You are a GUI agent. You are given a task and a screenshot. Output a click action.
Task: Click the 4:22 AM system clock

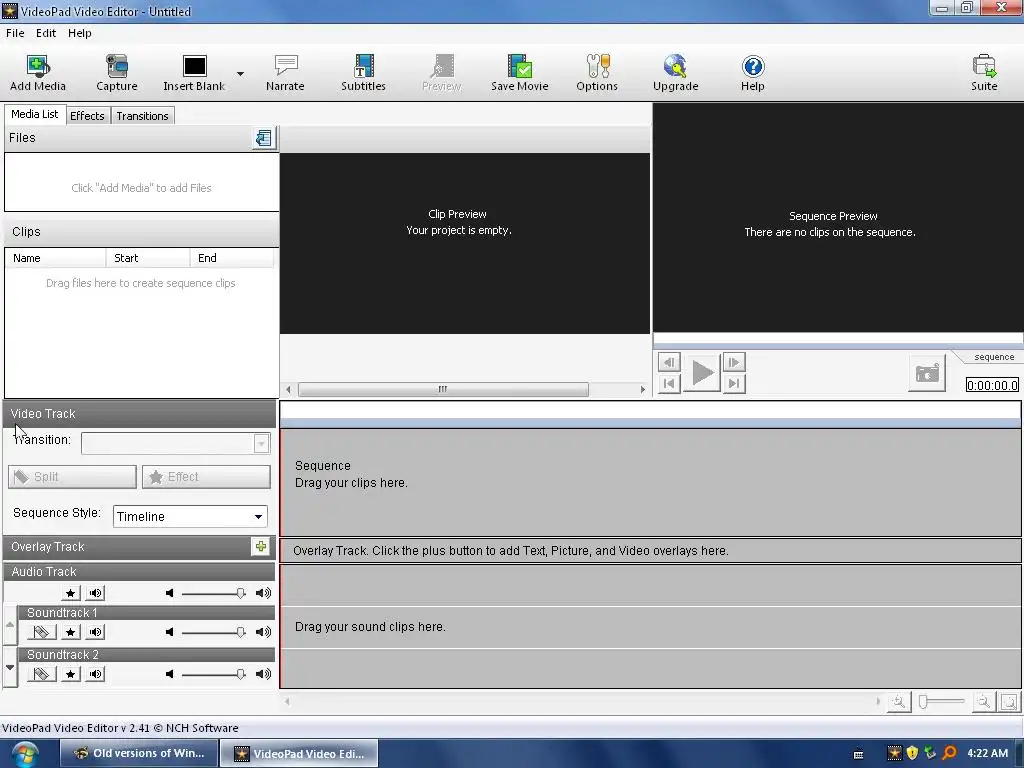point(987,753)
